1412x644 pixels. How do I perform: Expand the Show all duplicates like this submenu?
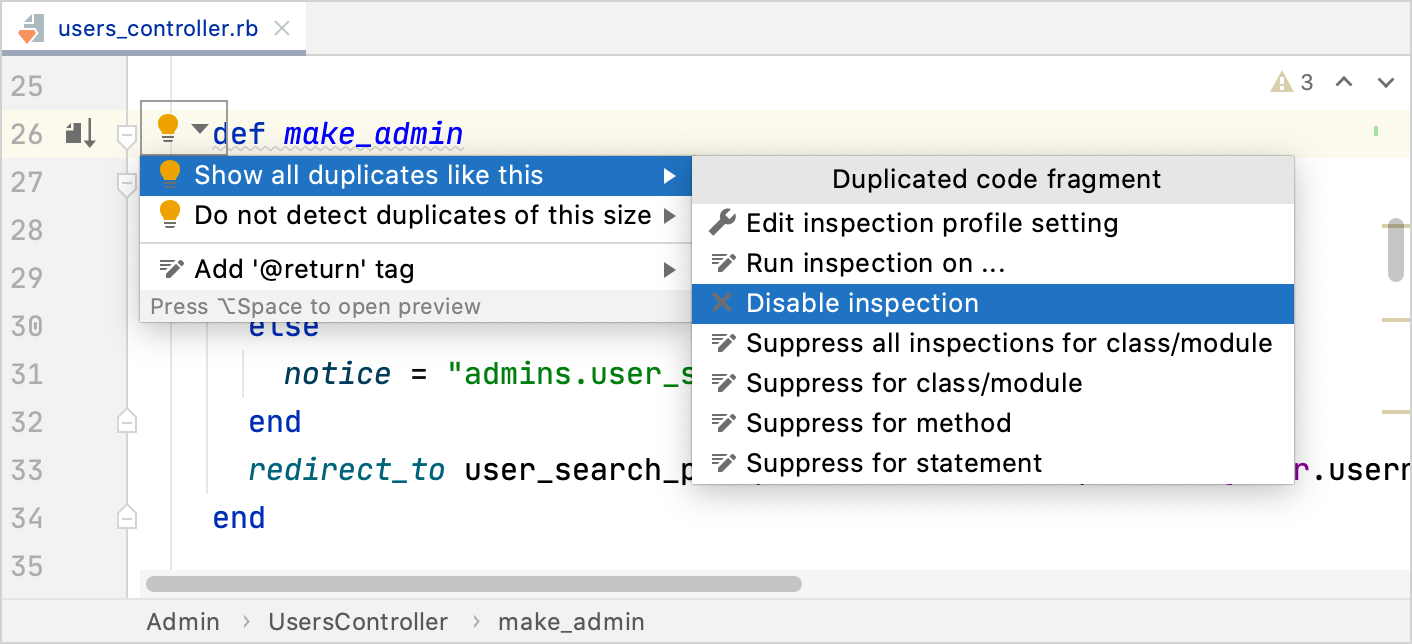400,174
